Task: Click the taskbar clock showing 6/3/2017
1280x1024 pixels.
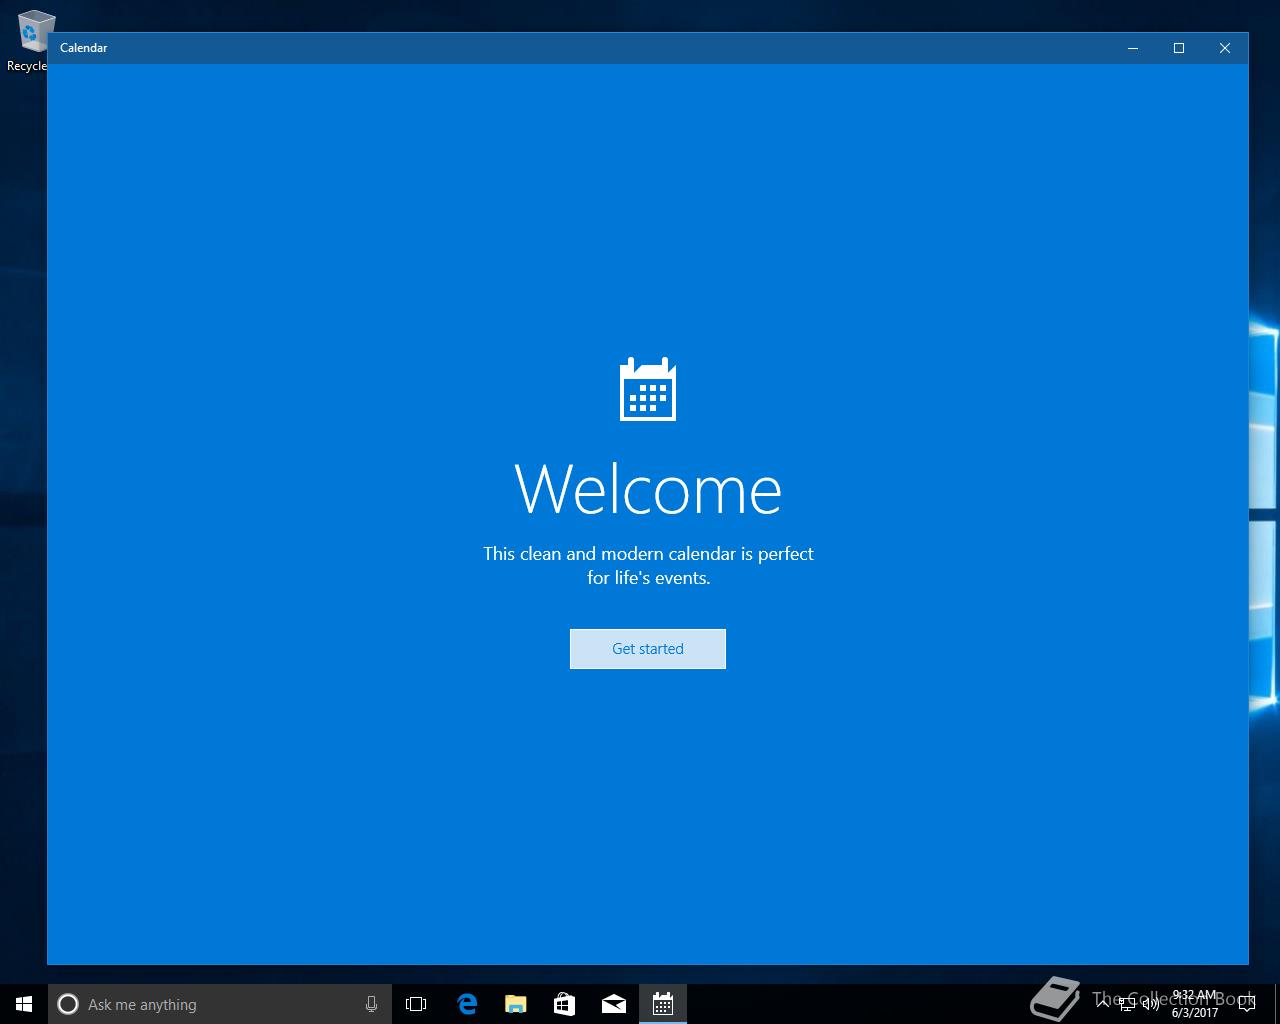Action: pyautogui.click(x=1195, y=1004)
